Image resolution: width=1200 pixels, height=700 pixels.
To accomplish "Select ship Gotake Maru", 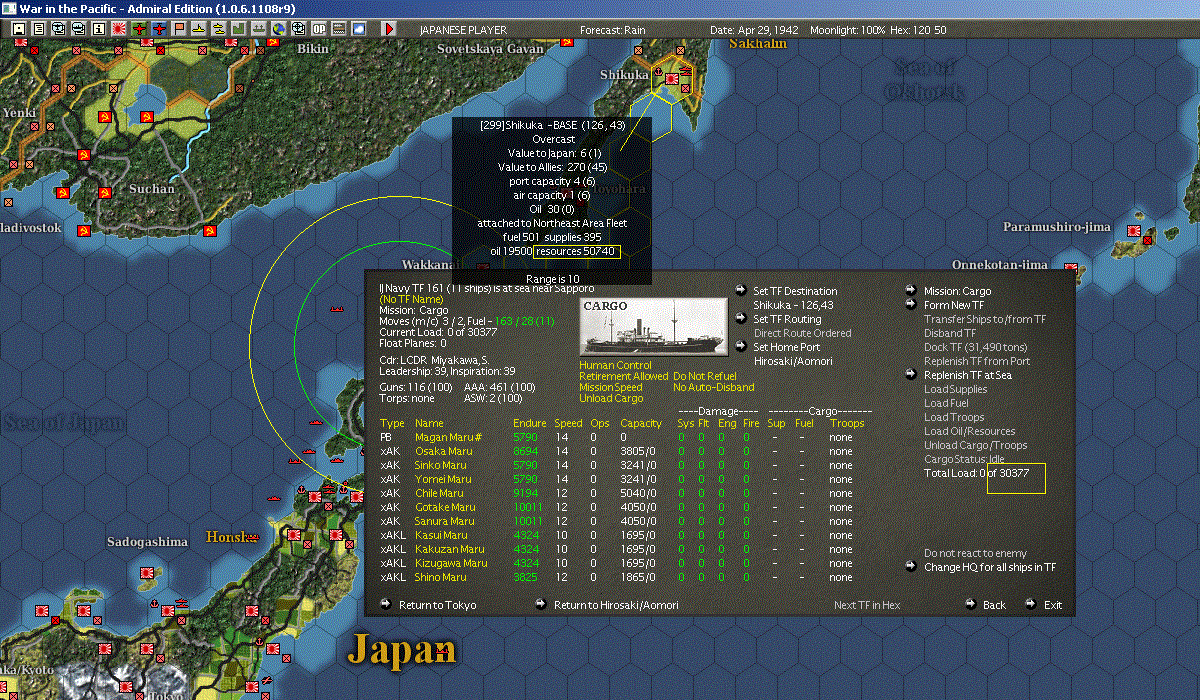I will pos(443,507).
